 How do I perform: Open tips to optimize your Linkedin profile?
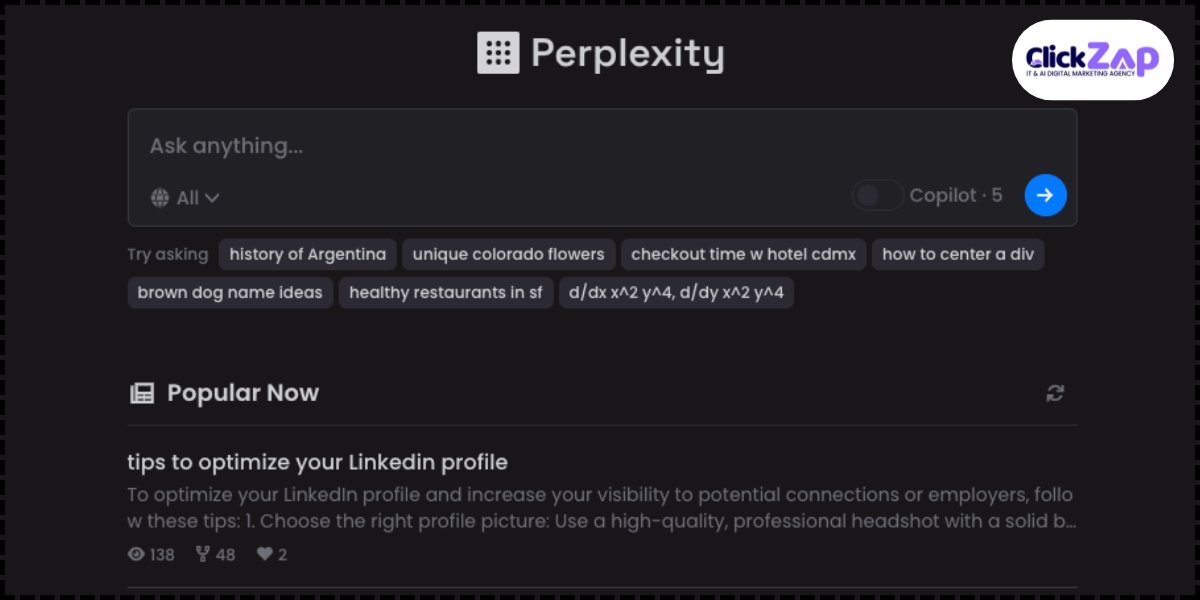tap(316, 462)
